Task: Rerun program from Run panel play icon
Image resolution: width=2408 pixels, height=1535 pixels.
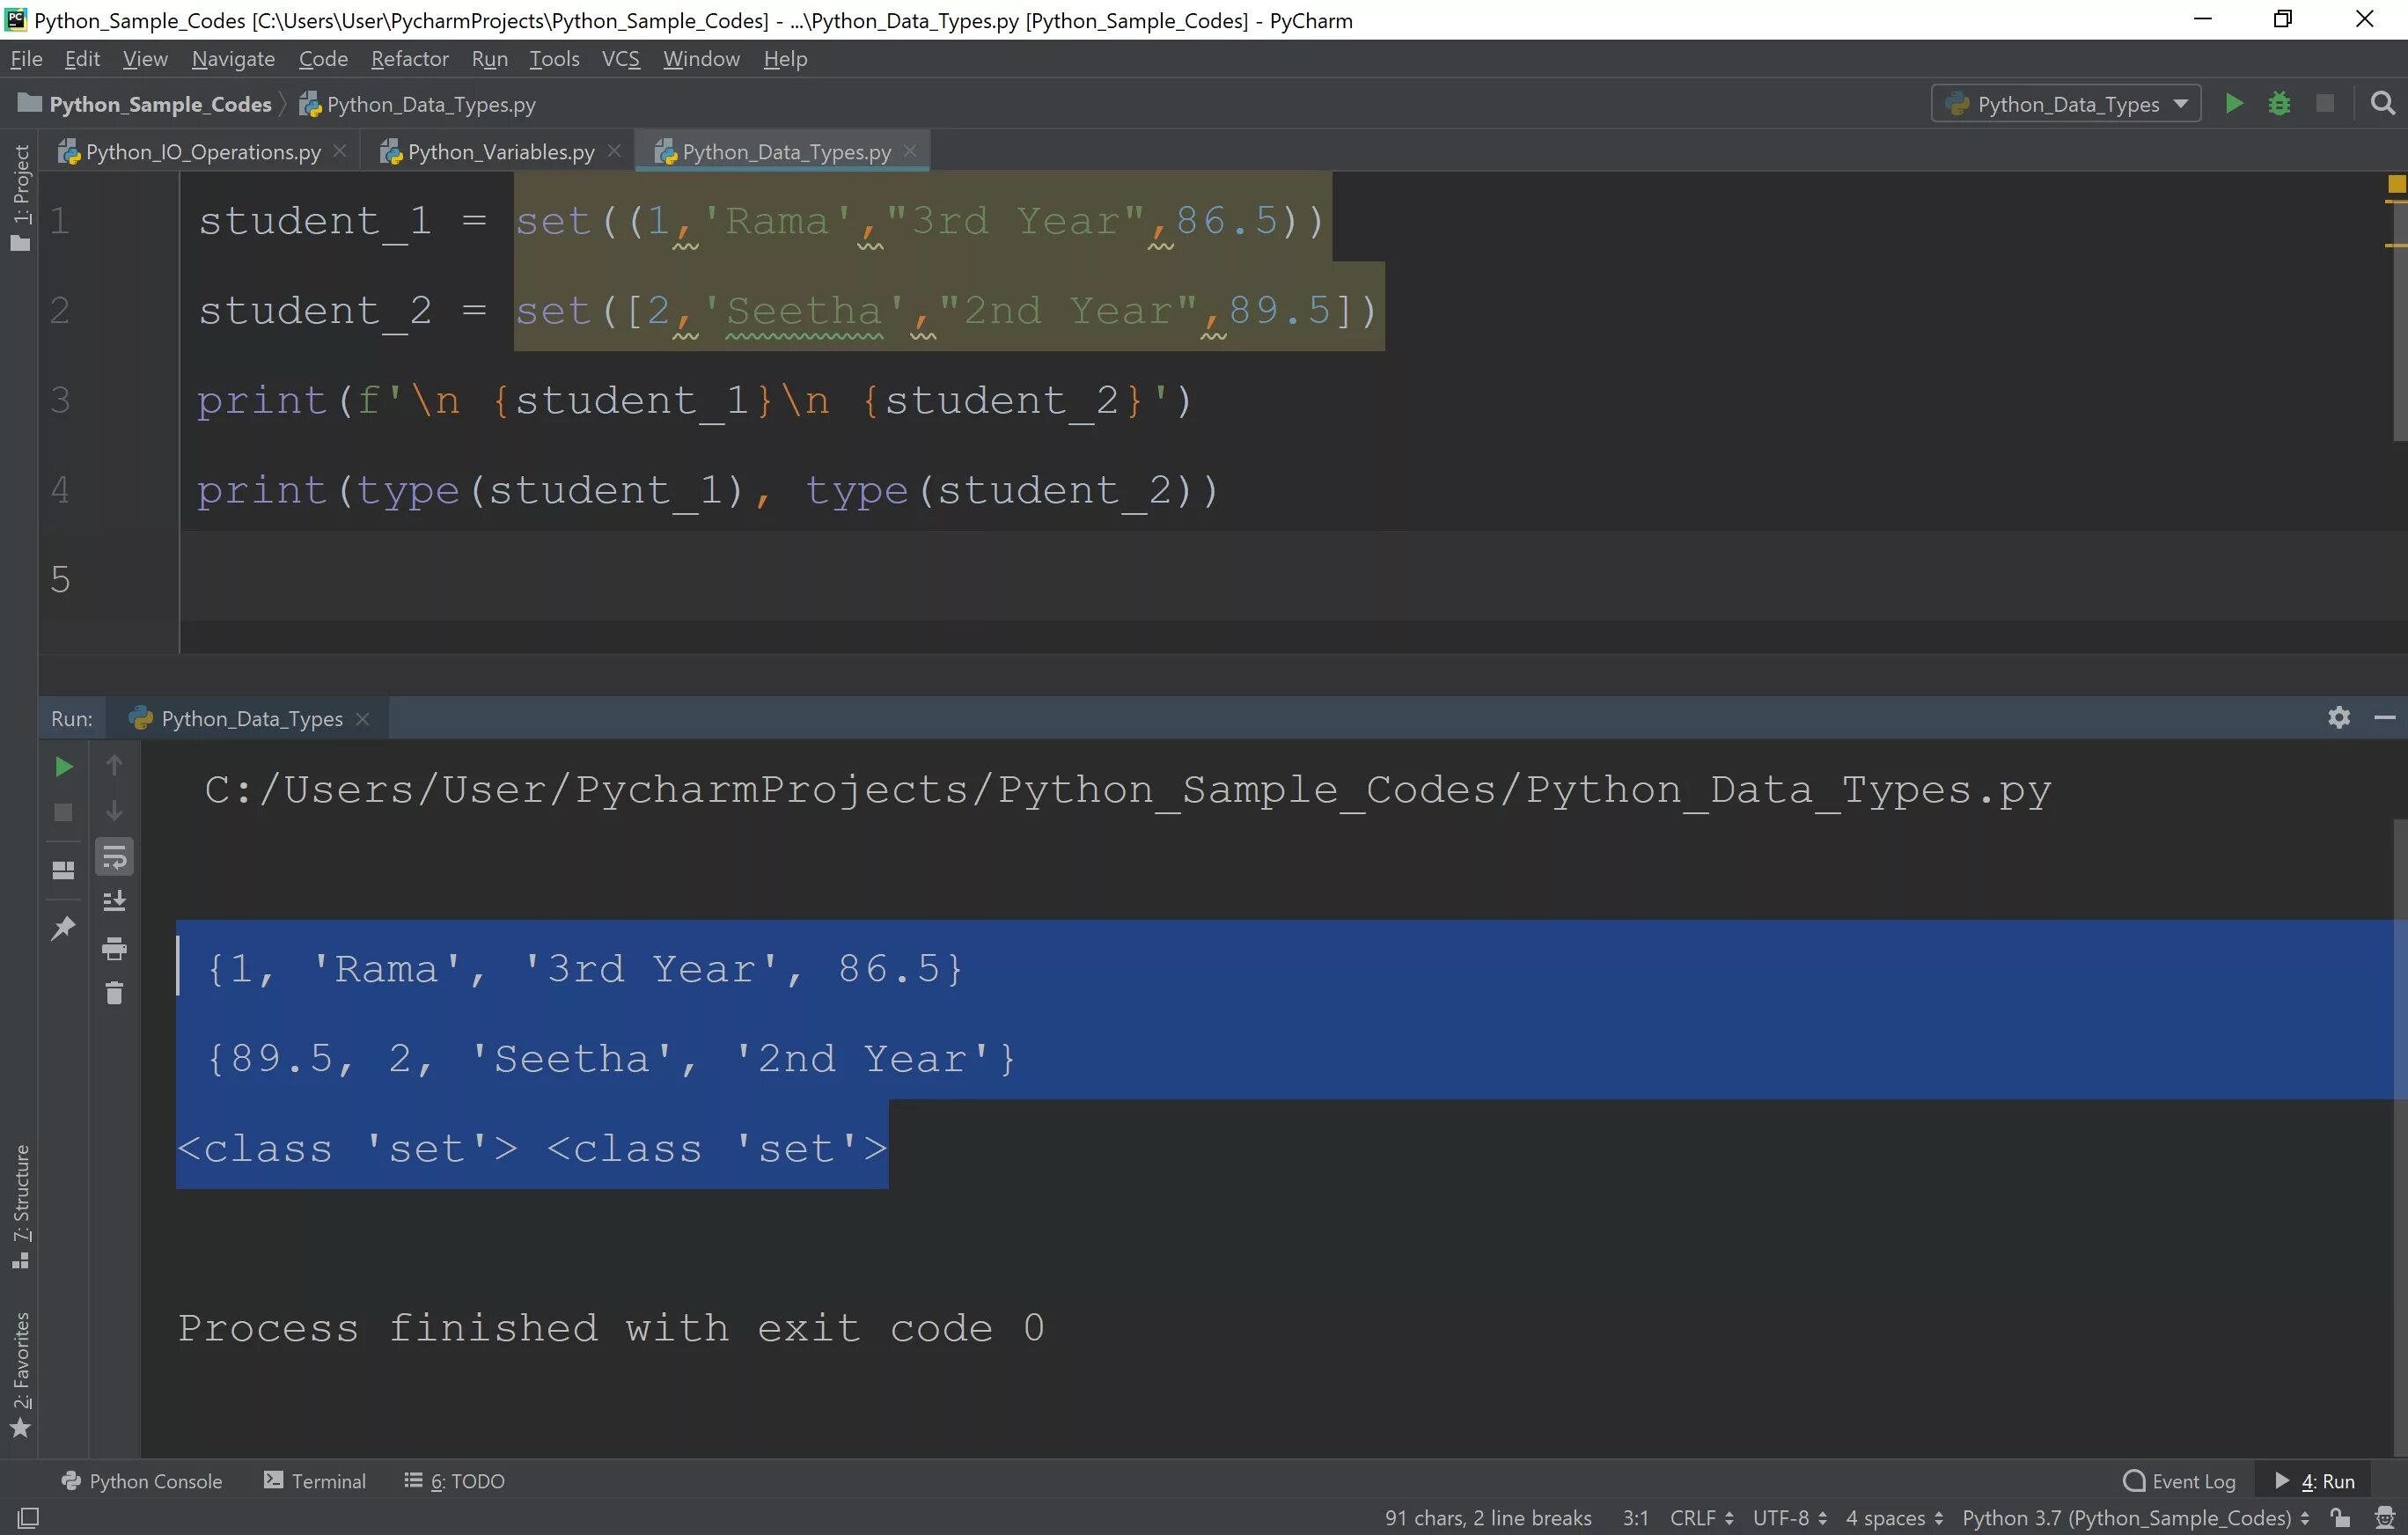Action: click(63, 767)
